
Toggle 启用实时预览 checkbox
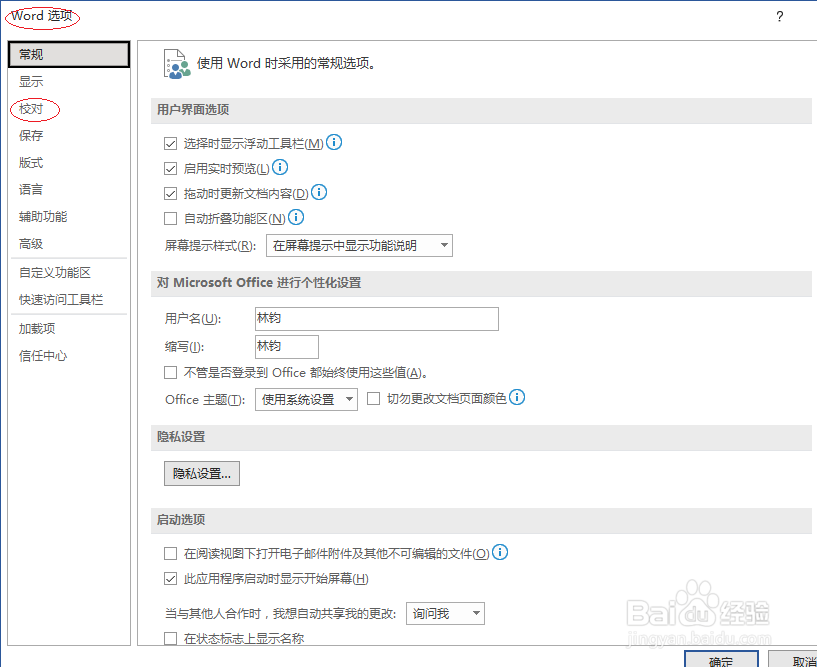coord(170,168)
